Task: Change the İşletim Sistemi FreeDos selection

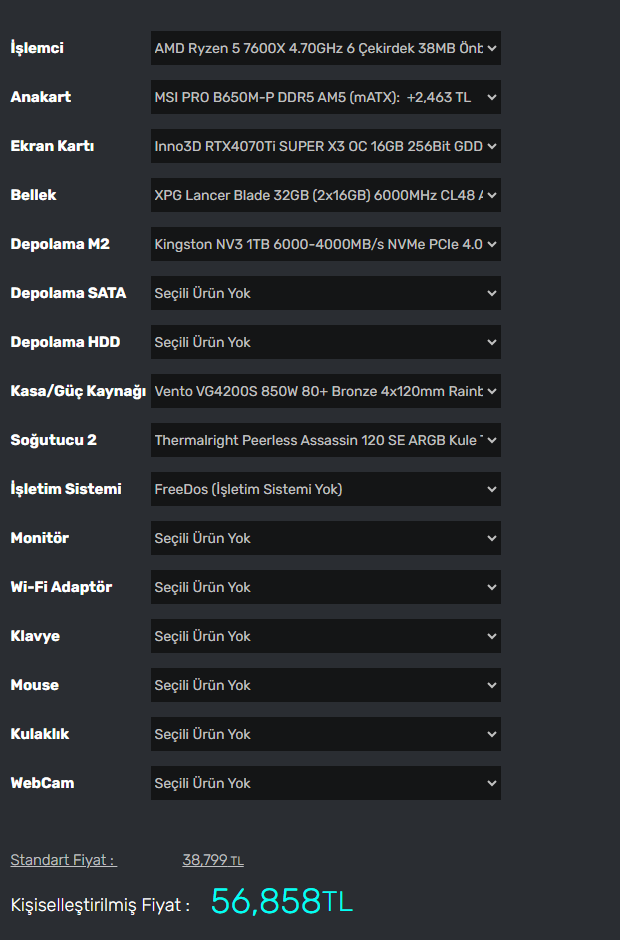Action: (x=325, y=489)
